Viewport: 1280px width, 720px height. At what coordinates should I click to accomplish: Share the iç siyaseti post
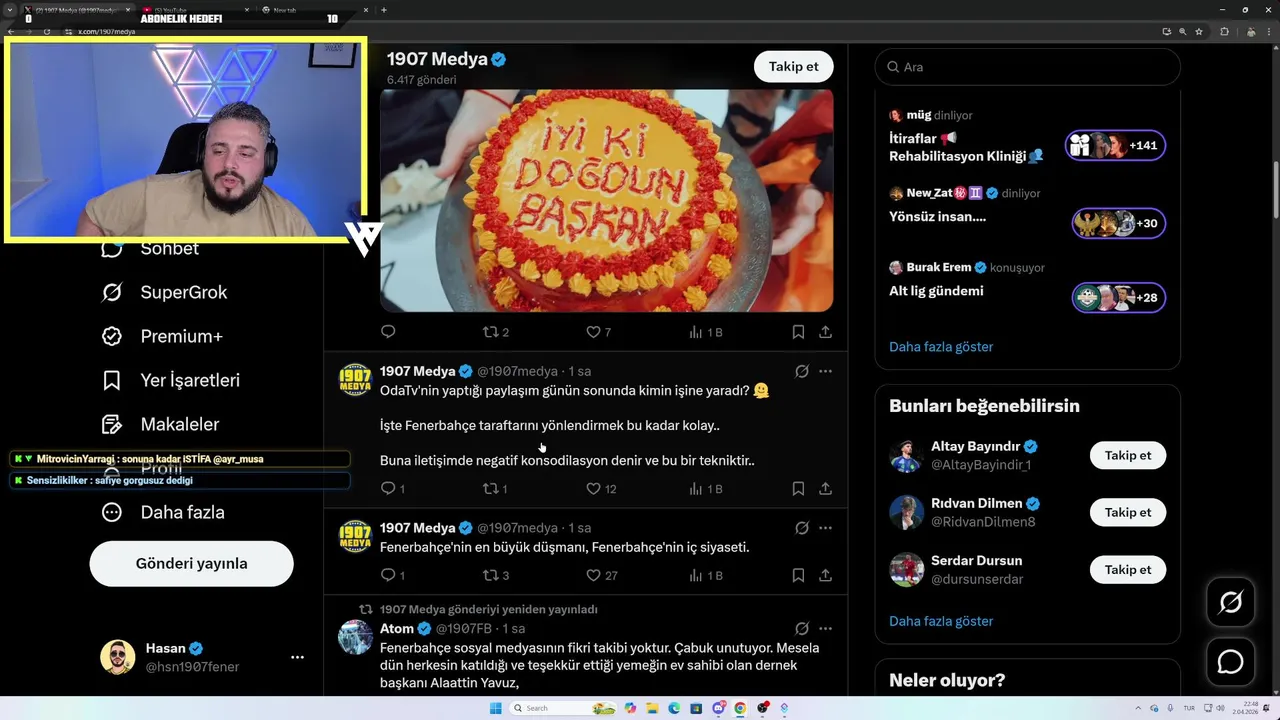(825, 576)
